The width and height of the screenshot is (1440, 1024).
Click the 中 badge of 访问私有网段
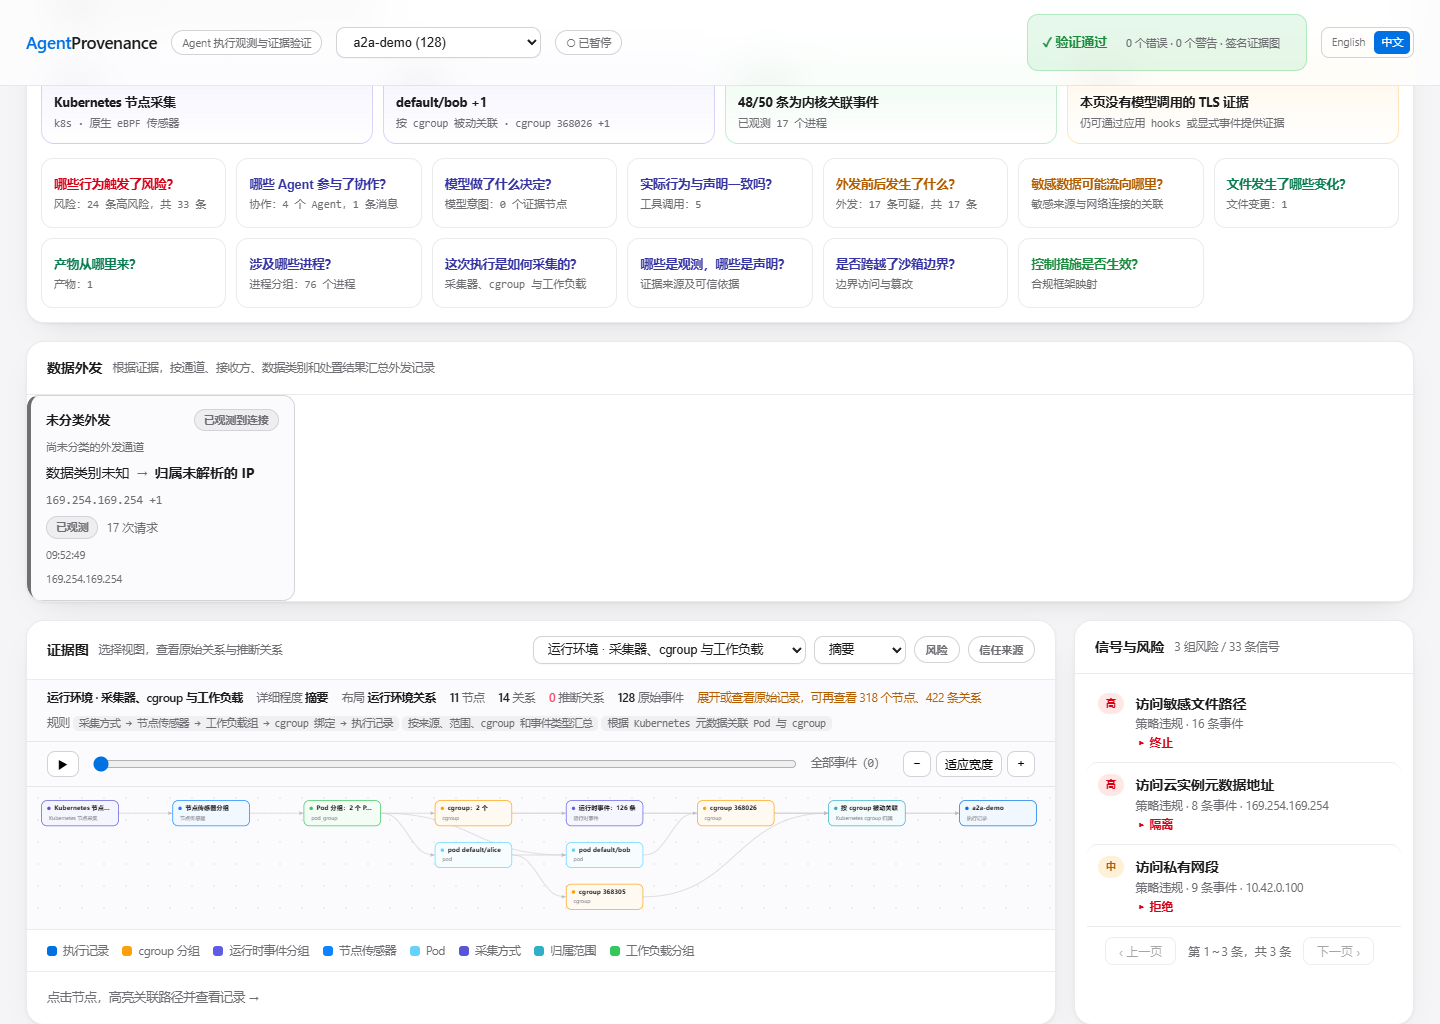1111,867
